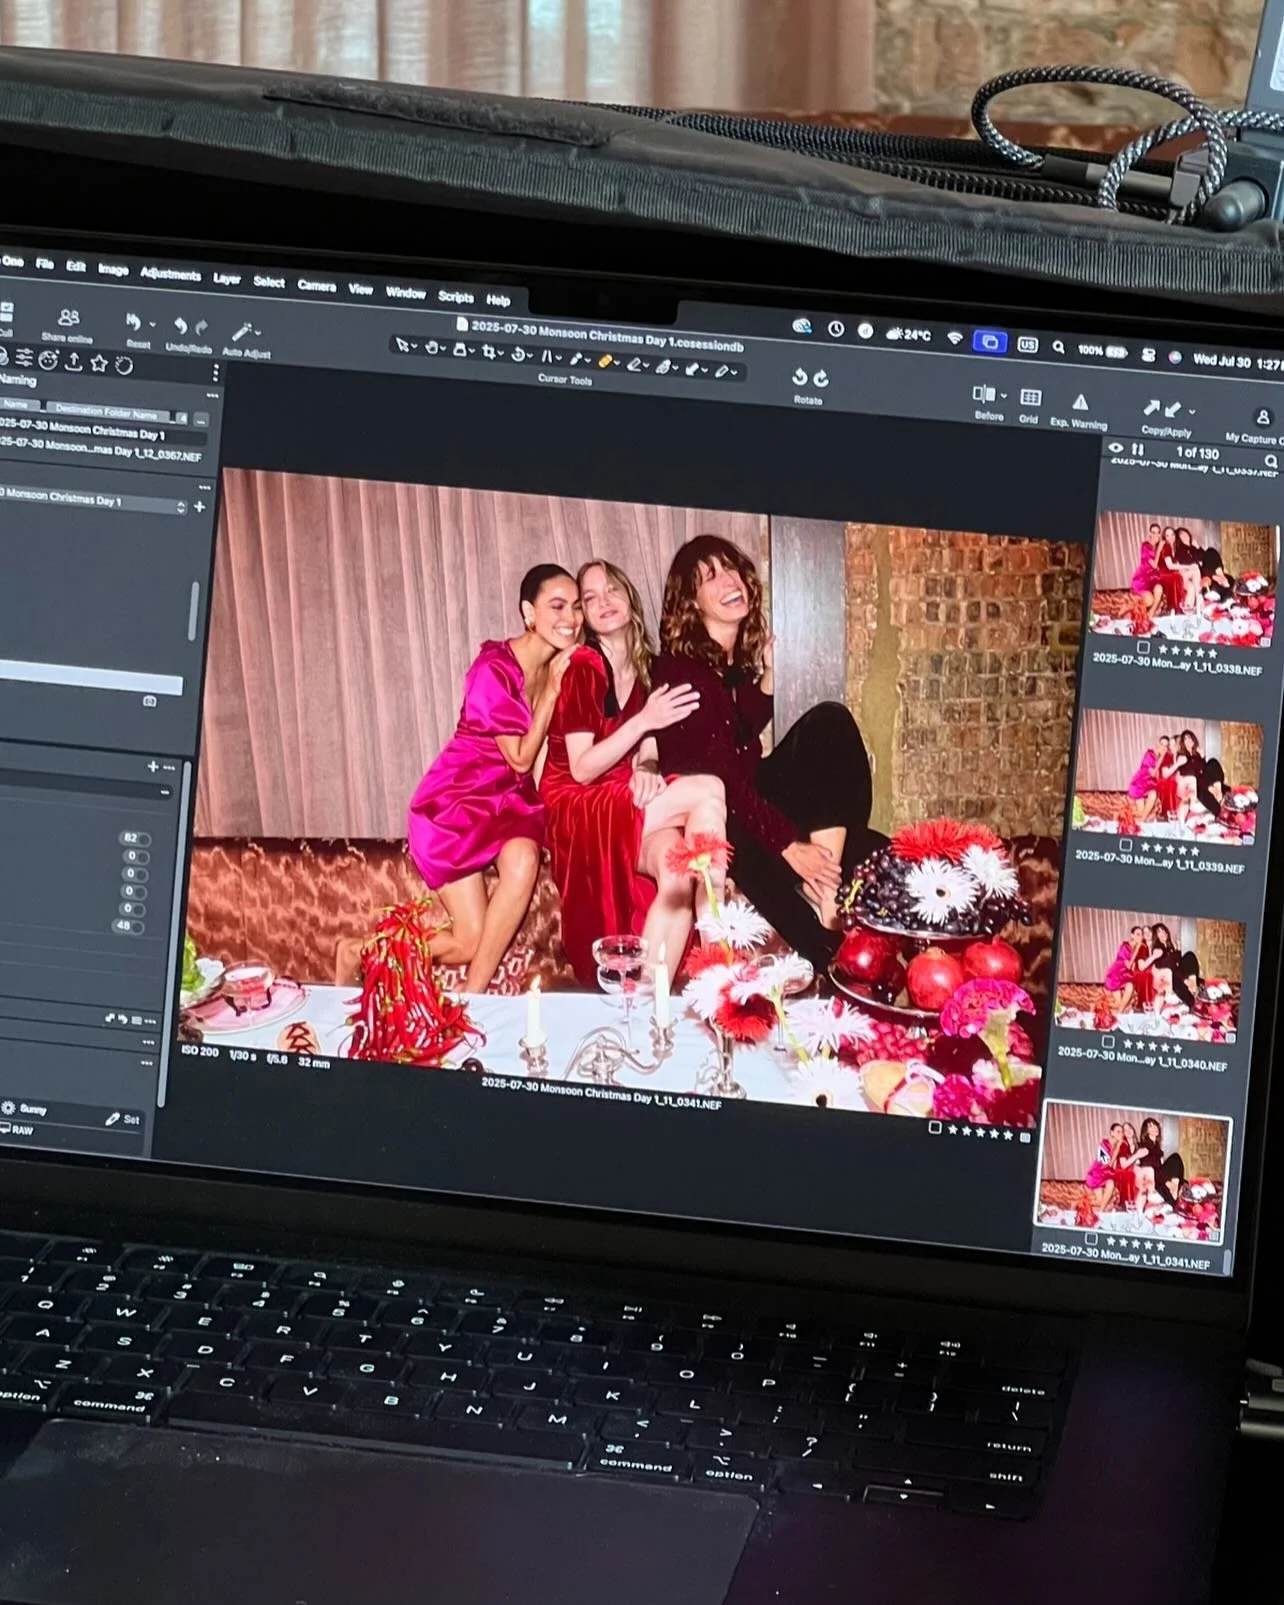This screenshot has width=1284, height=1605.
Task: Open macOS Control Center
Action: 1148,354
